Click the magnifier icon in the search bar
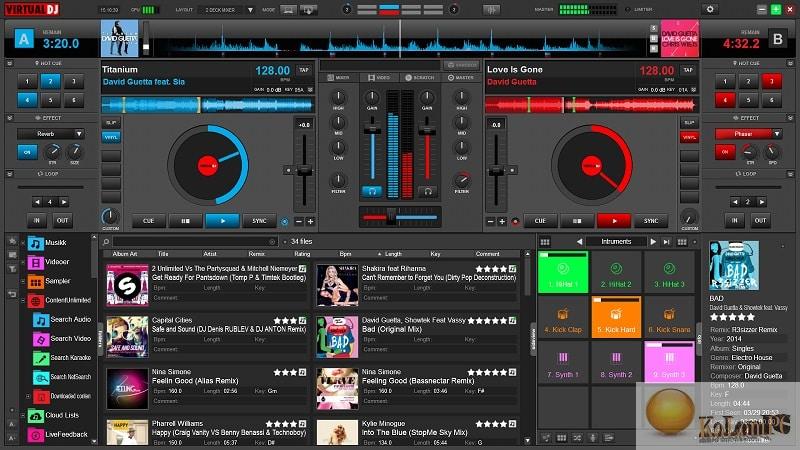 pos(106,242)
